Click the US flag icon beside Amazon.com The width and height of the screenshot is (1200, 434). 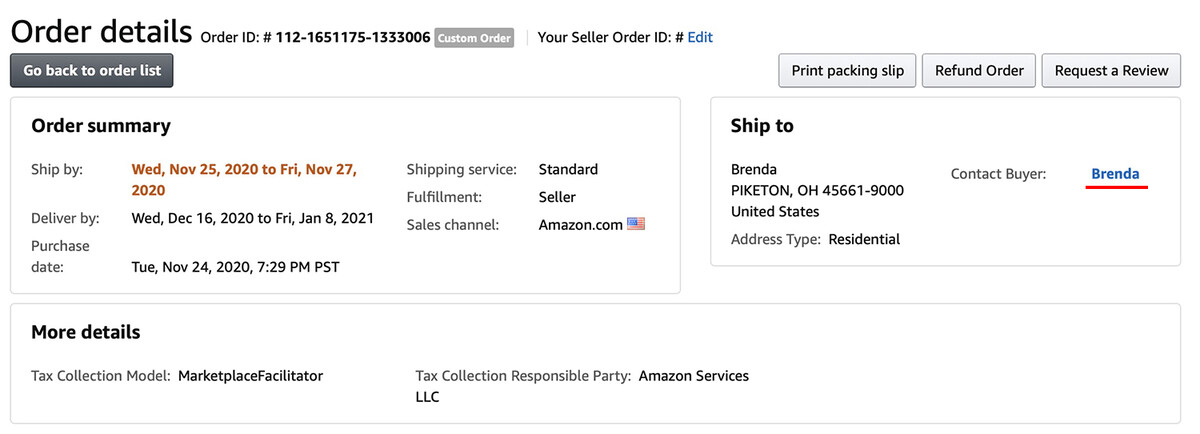pyautogui.click(x=636, y=225)
